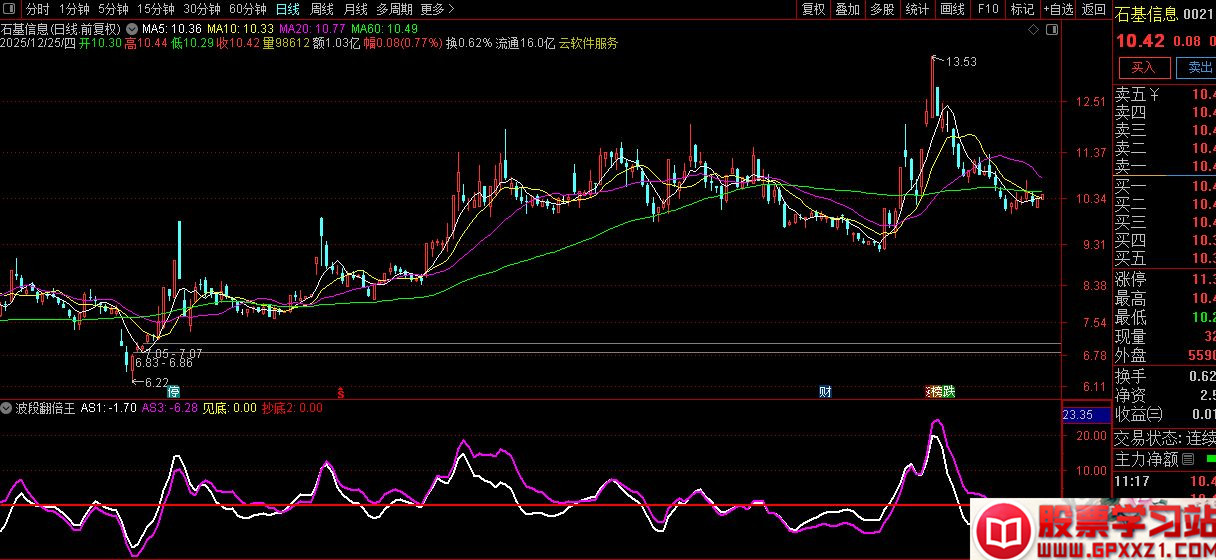The height and width of the screenshot is (560, 1216).
Task: Expand the 更多 period options
Action: 438,9
